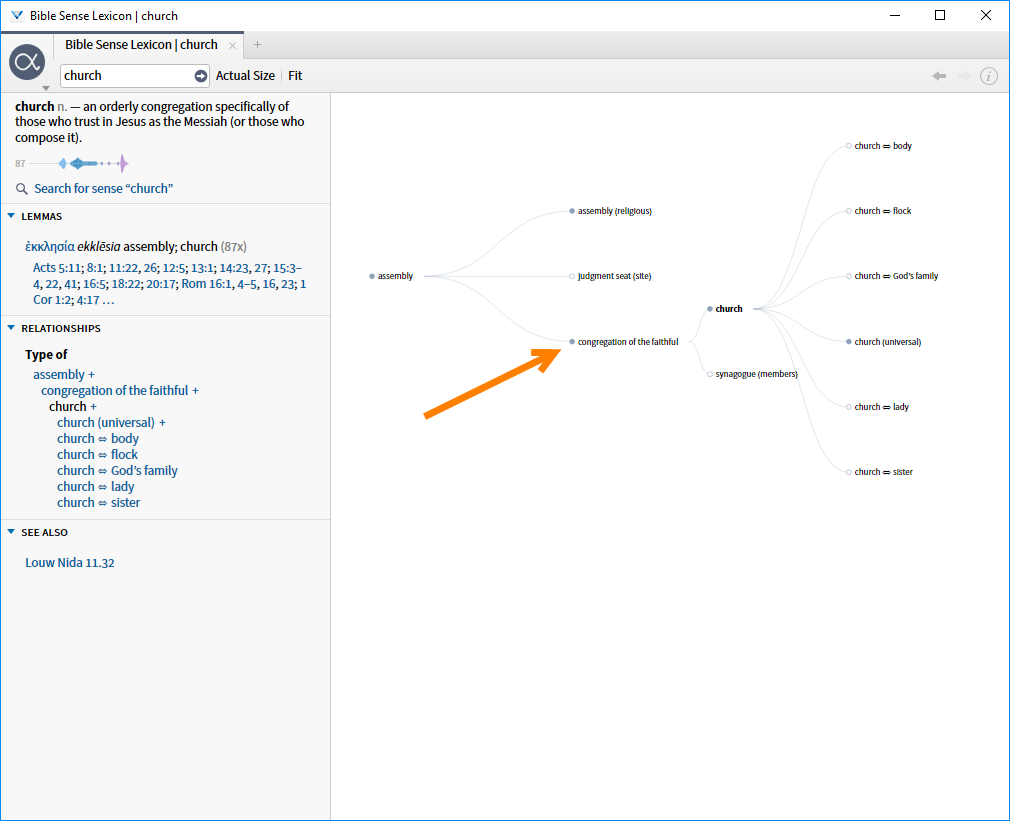Screen dimensions: 1010x821
Task: Open the Rom 16:1 reference
Action: [x=206, y=284]
